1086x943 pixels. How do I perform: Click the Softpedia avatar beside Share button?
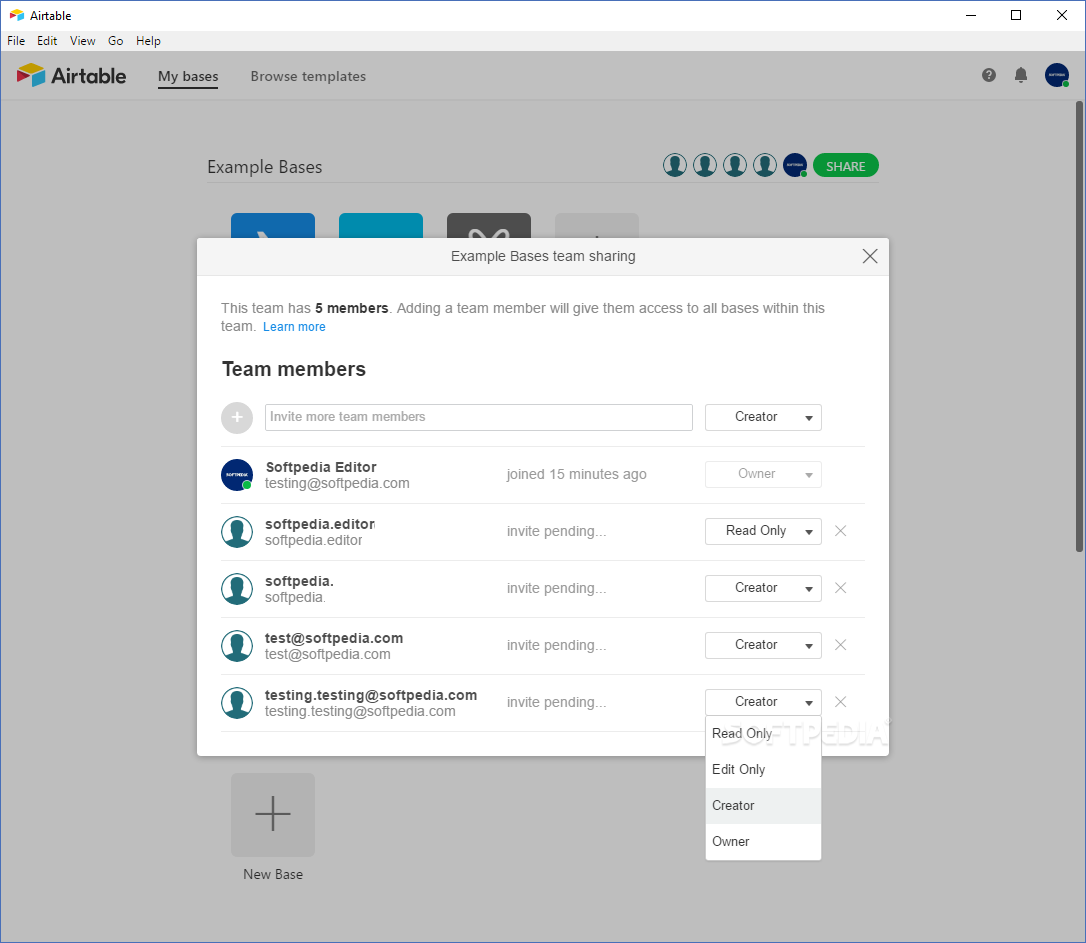794,165
